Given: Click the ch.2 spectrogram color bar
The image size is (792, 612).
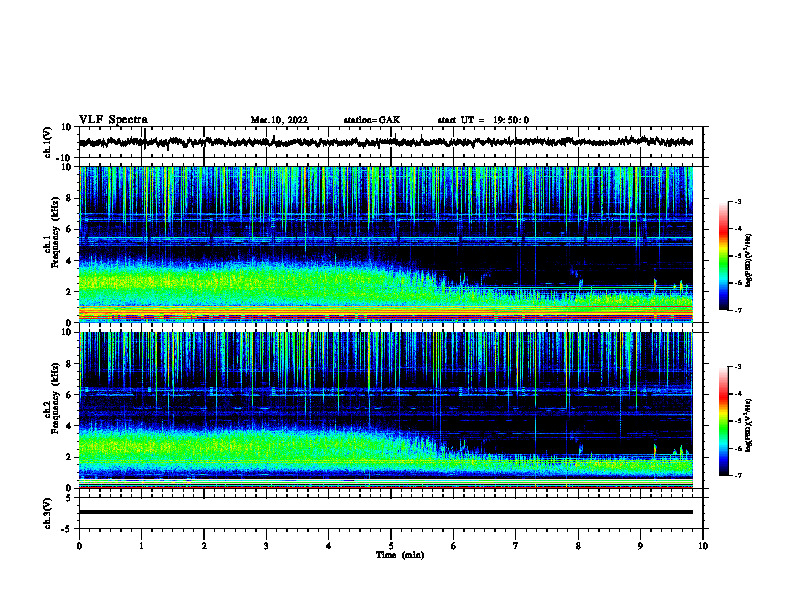Looking at the screenshot, I should pos(723,421).
